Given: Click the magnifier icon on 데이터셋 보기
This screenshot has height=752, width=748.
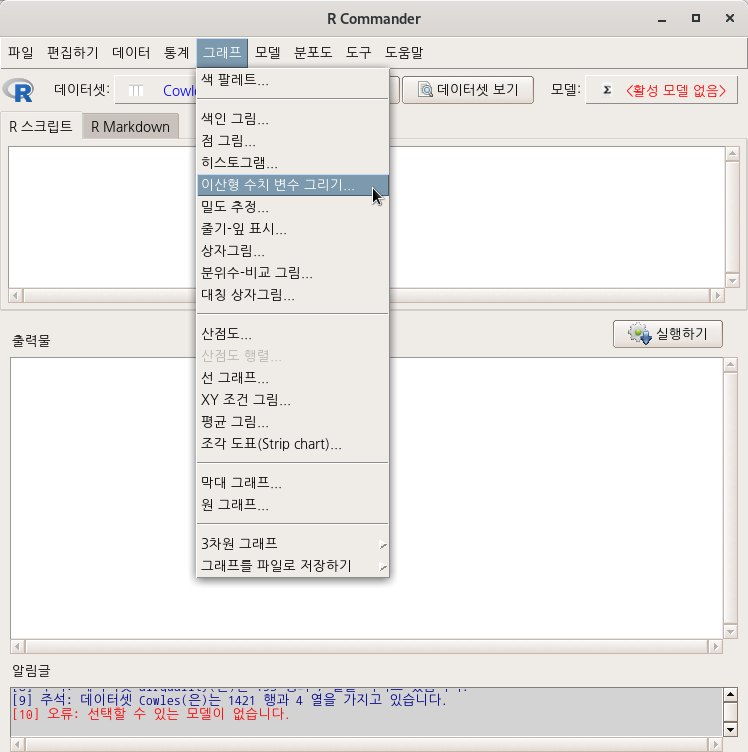Looking at the screenshot, I should (x=425, y=90).
